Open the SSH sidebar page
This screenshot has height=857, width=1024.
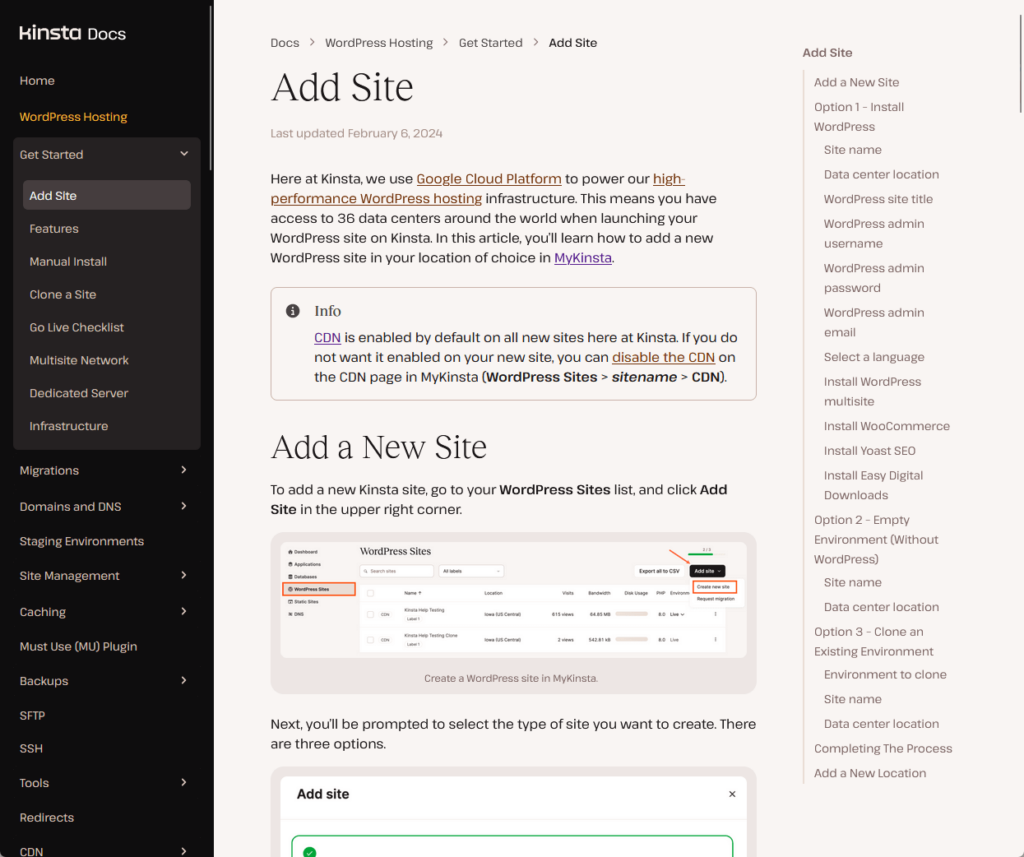click(x=31, y=749)
